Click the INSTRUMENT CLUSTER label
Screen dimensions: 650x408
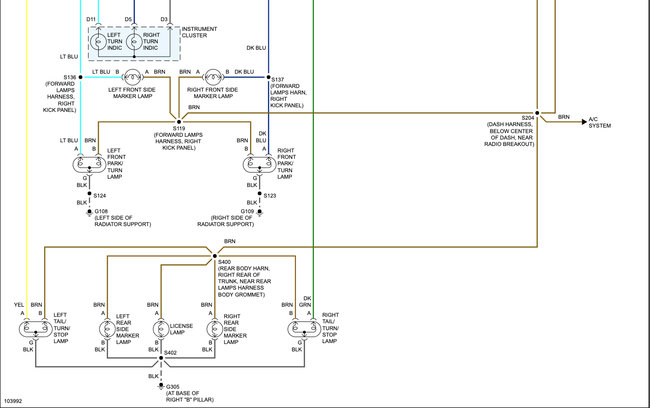[199, 32]
